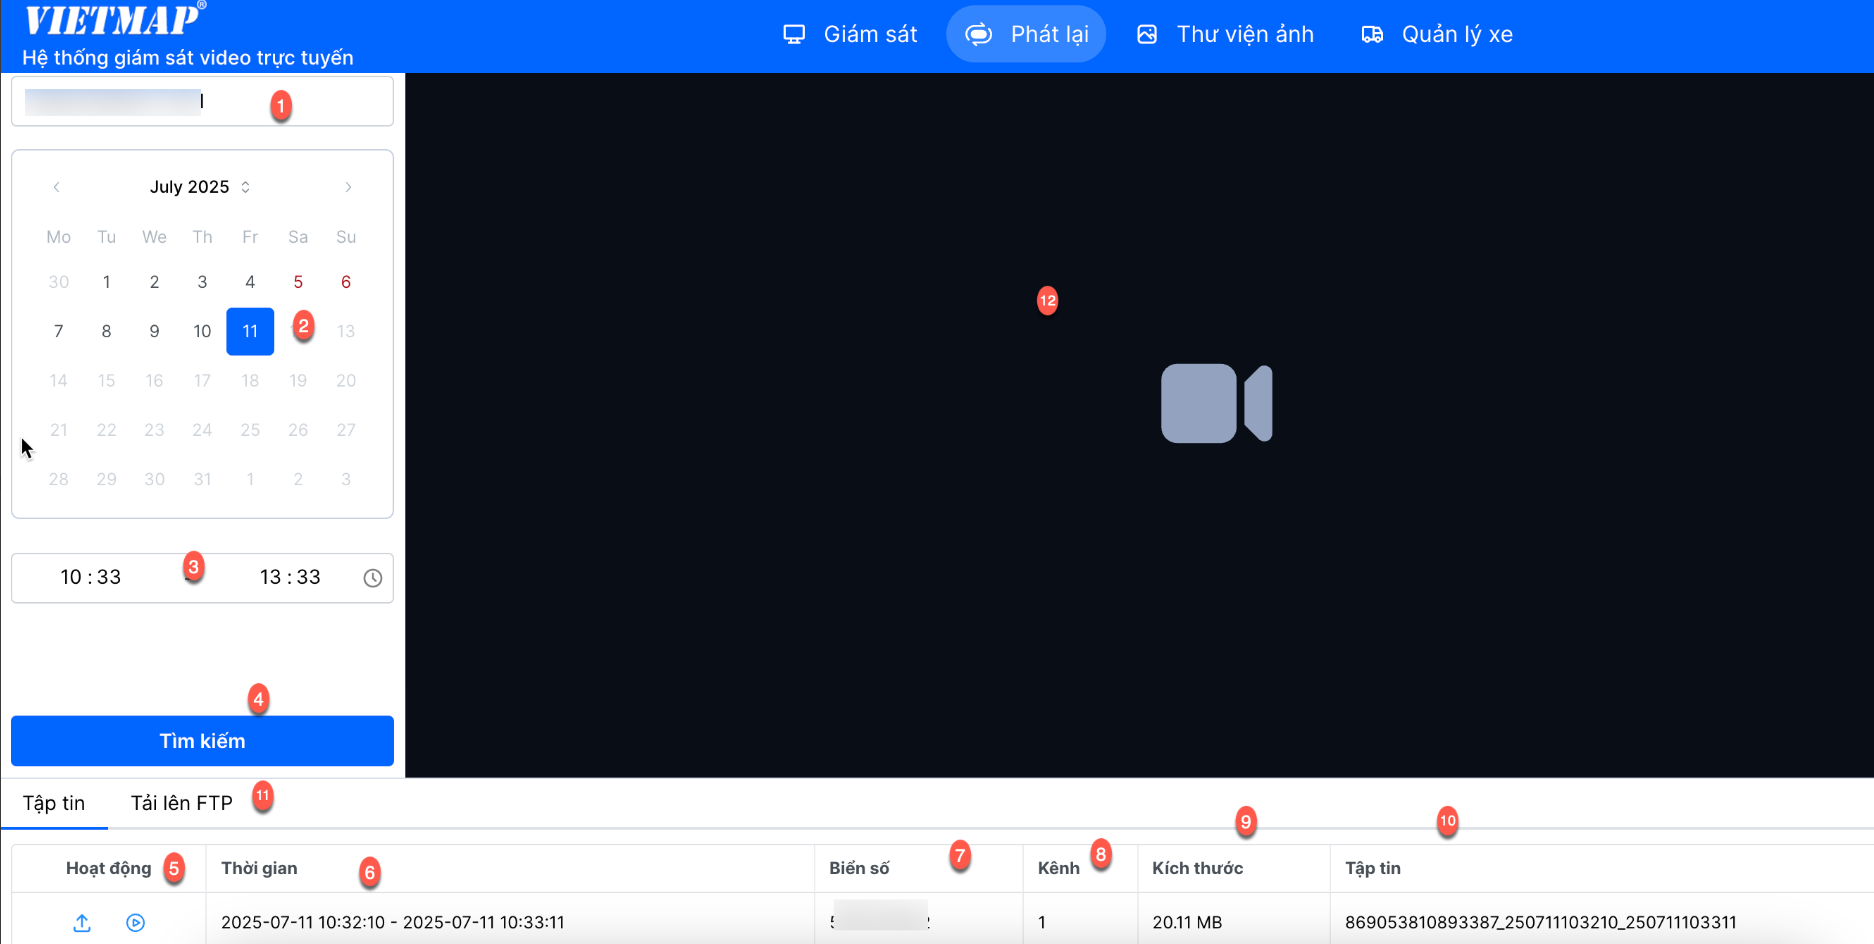Select July 3 in the calendar

[x=202, y=282]
